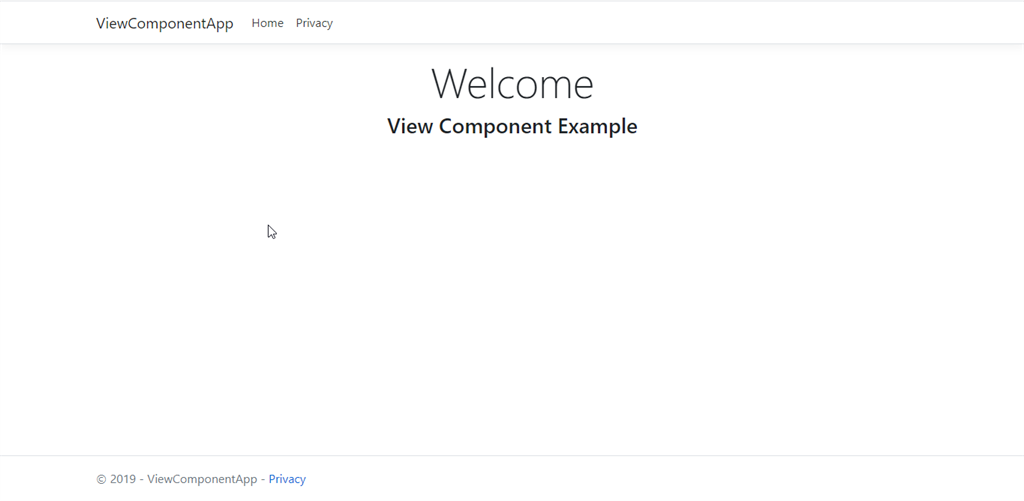The image size is (1024, 501).
Task: Click the 2019 year text in footer
Action: point(123,479)
